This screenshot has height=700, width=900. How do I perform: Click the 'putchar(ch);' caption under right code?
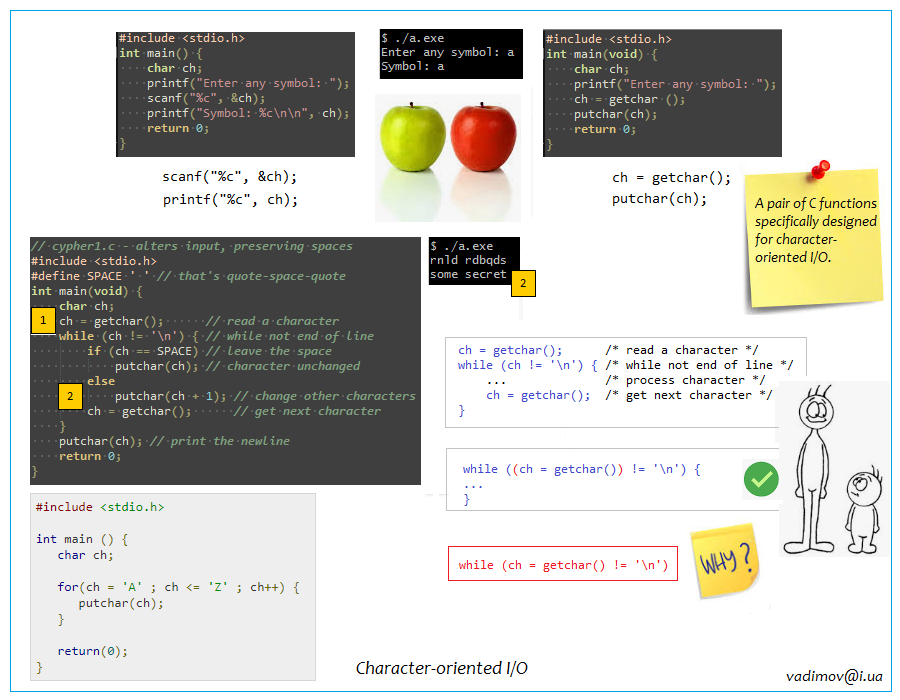coord(660,199)
